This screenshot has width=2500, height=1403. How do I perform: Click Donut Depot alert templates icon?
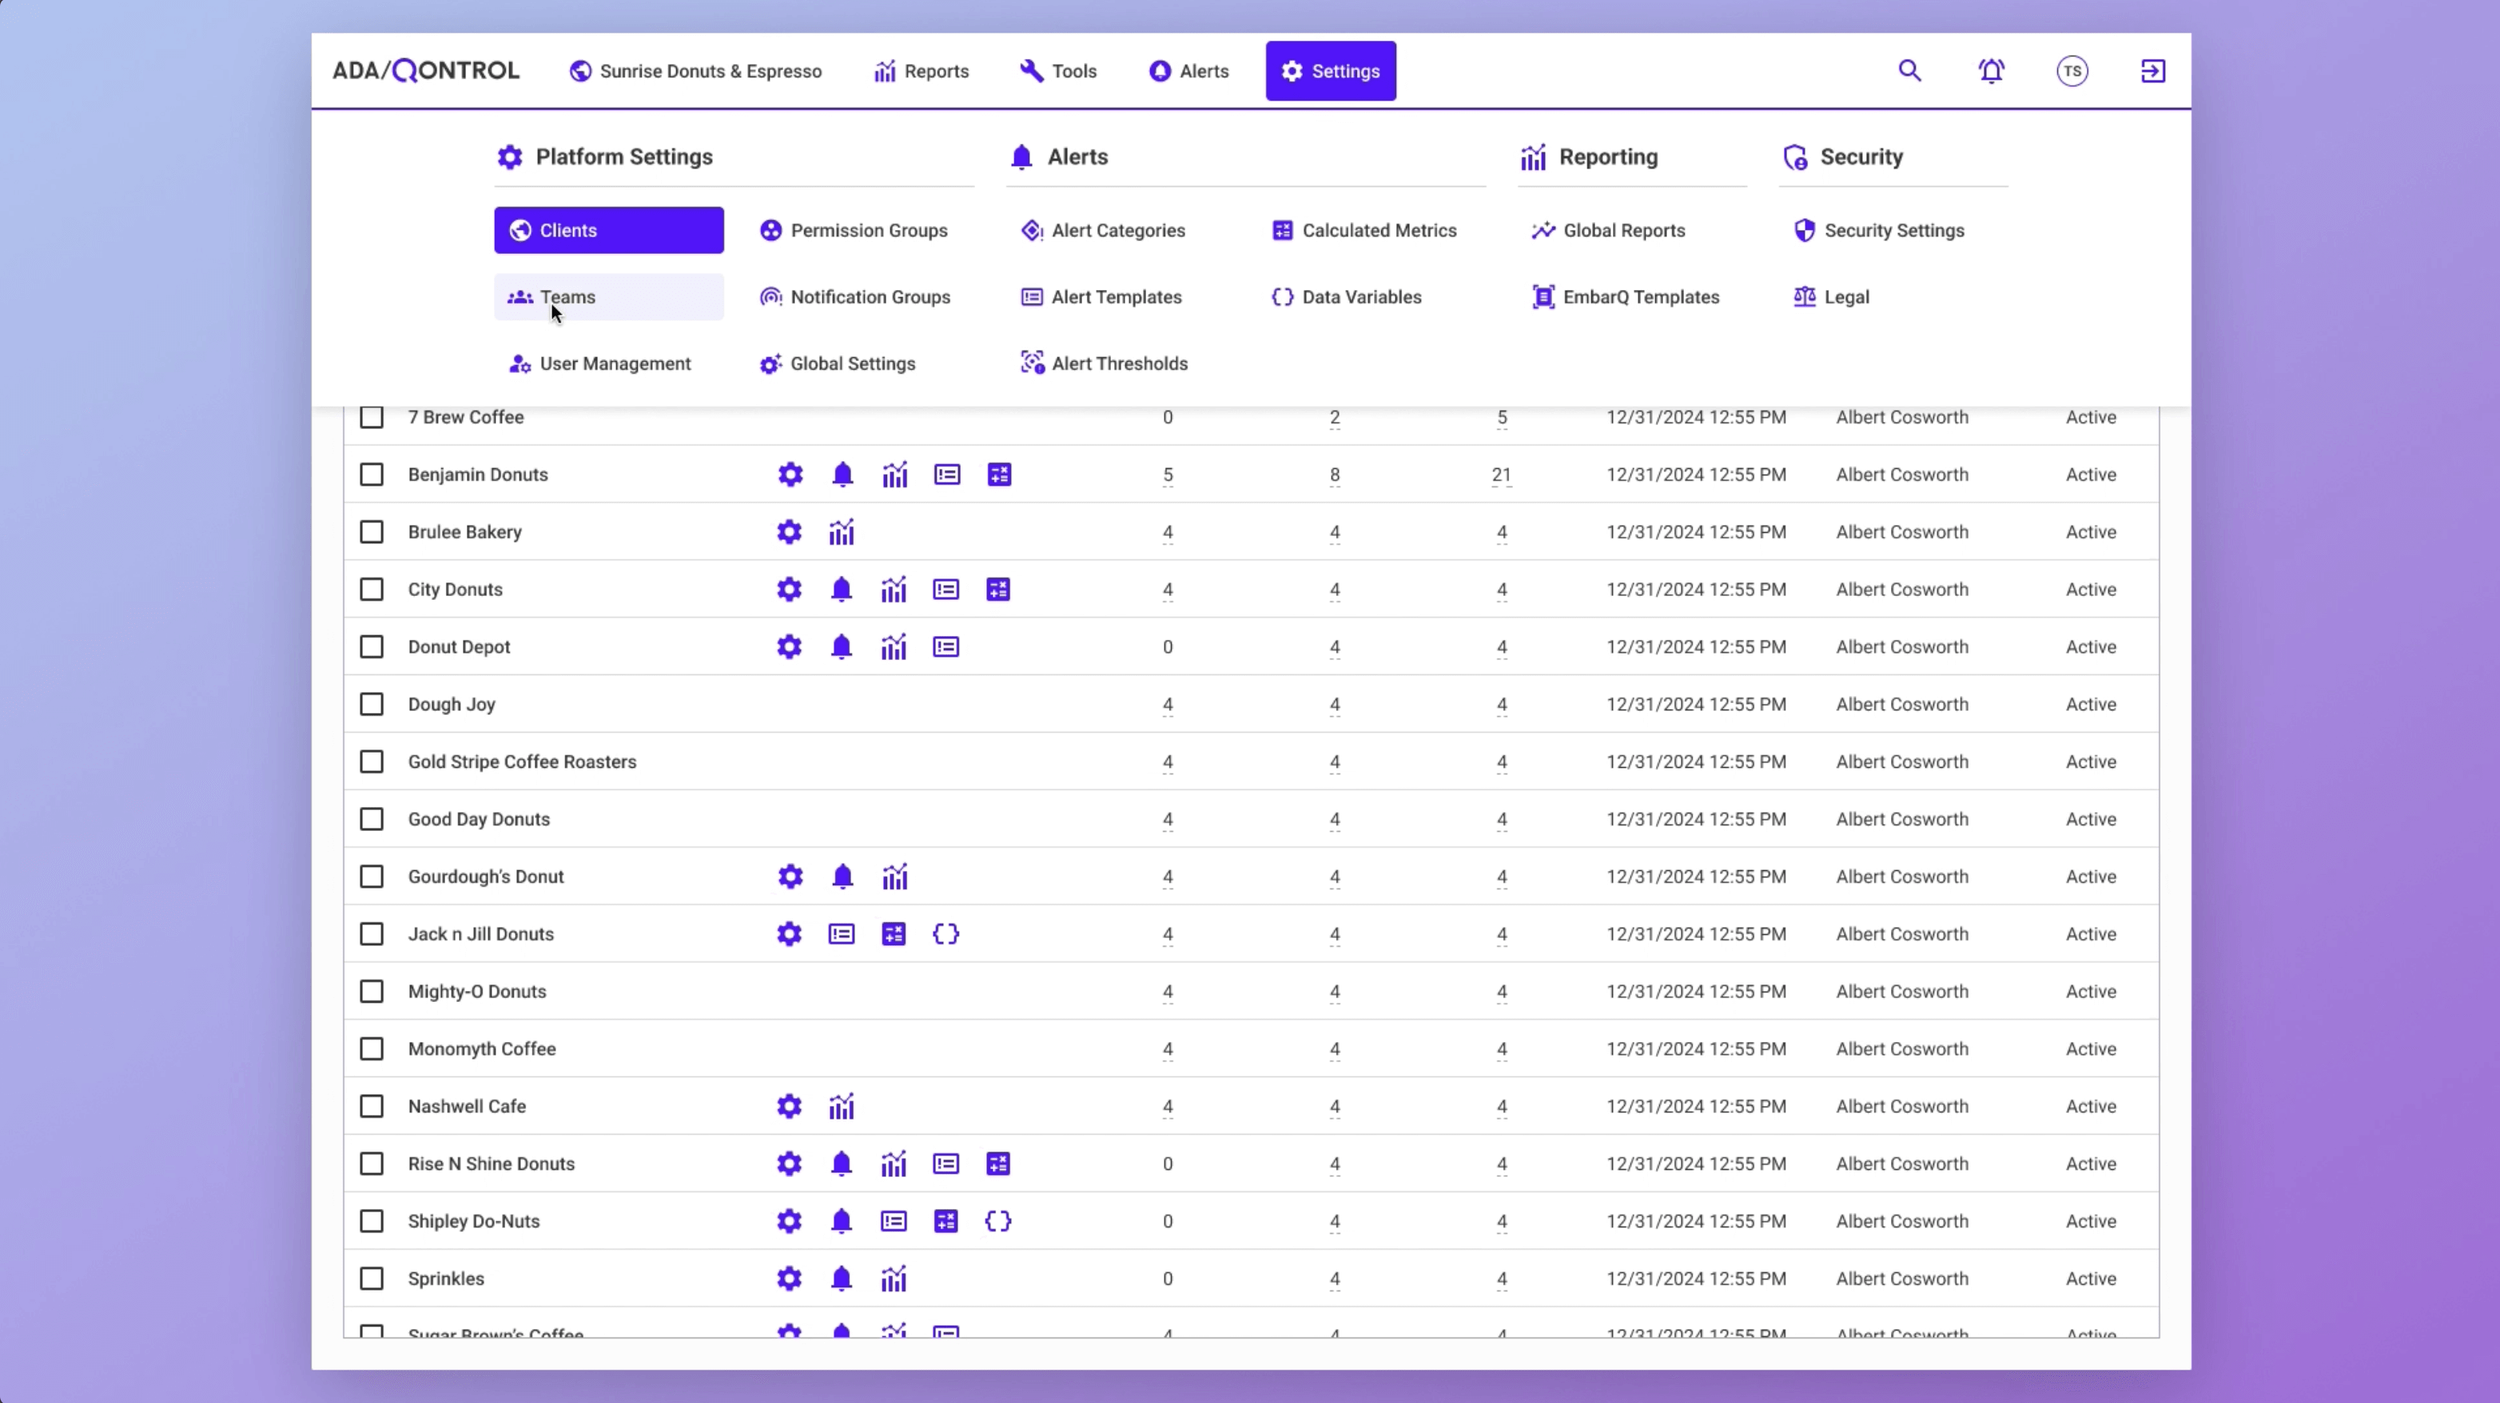coord(945,647)
